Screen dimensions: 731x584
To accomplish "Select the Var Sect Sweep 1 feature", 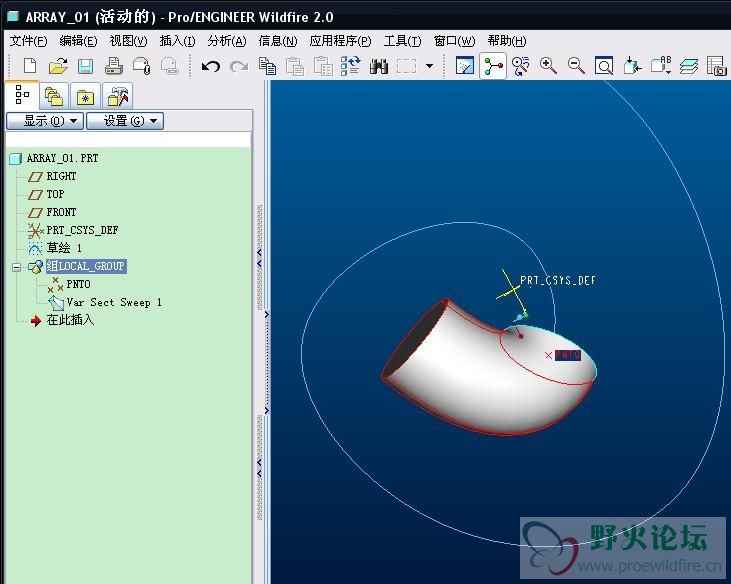I will [x=114, y=302].
